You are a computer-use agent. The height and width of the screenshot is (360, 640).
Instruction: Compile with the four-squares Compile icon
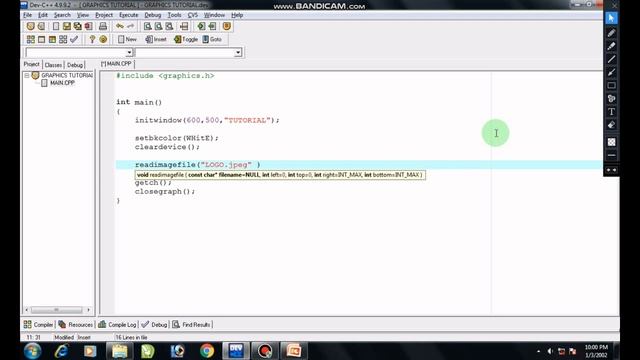[x=31, y=40]
